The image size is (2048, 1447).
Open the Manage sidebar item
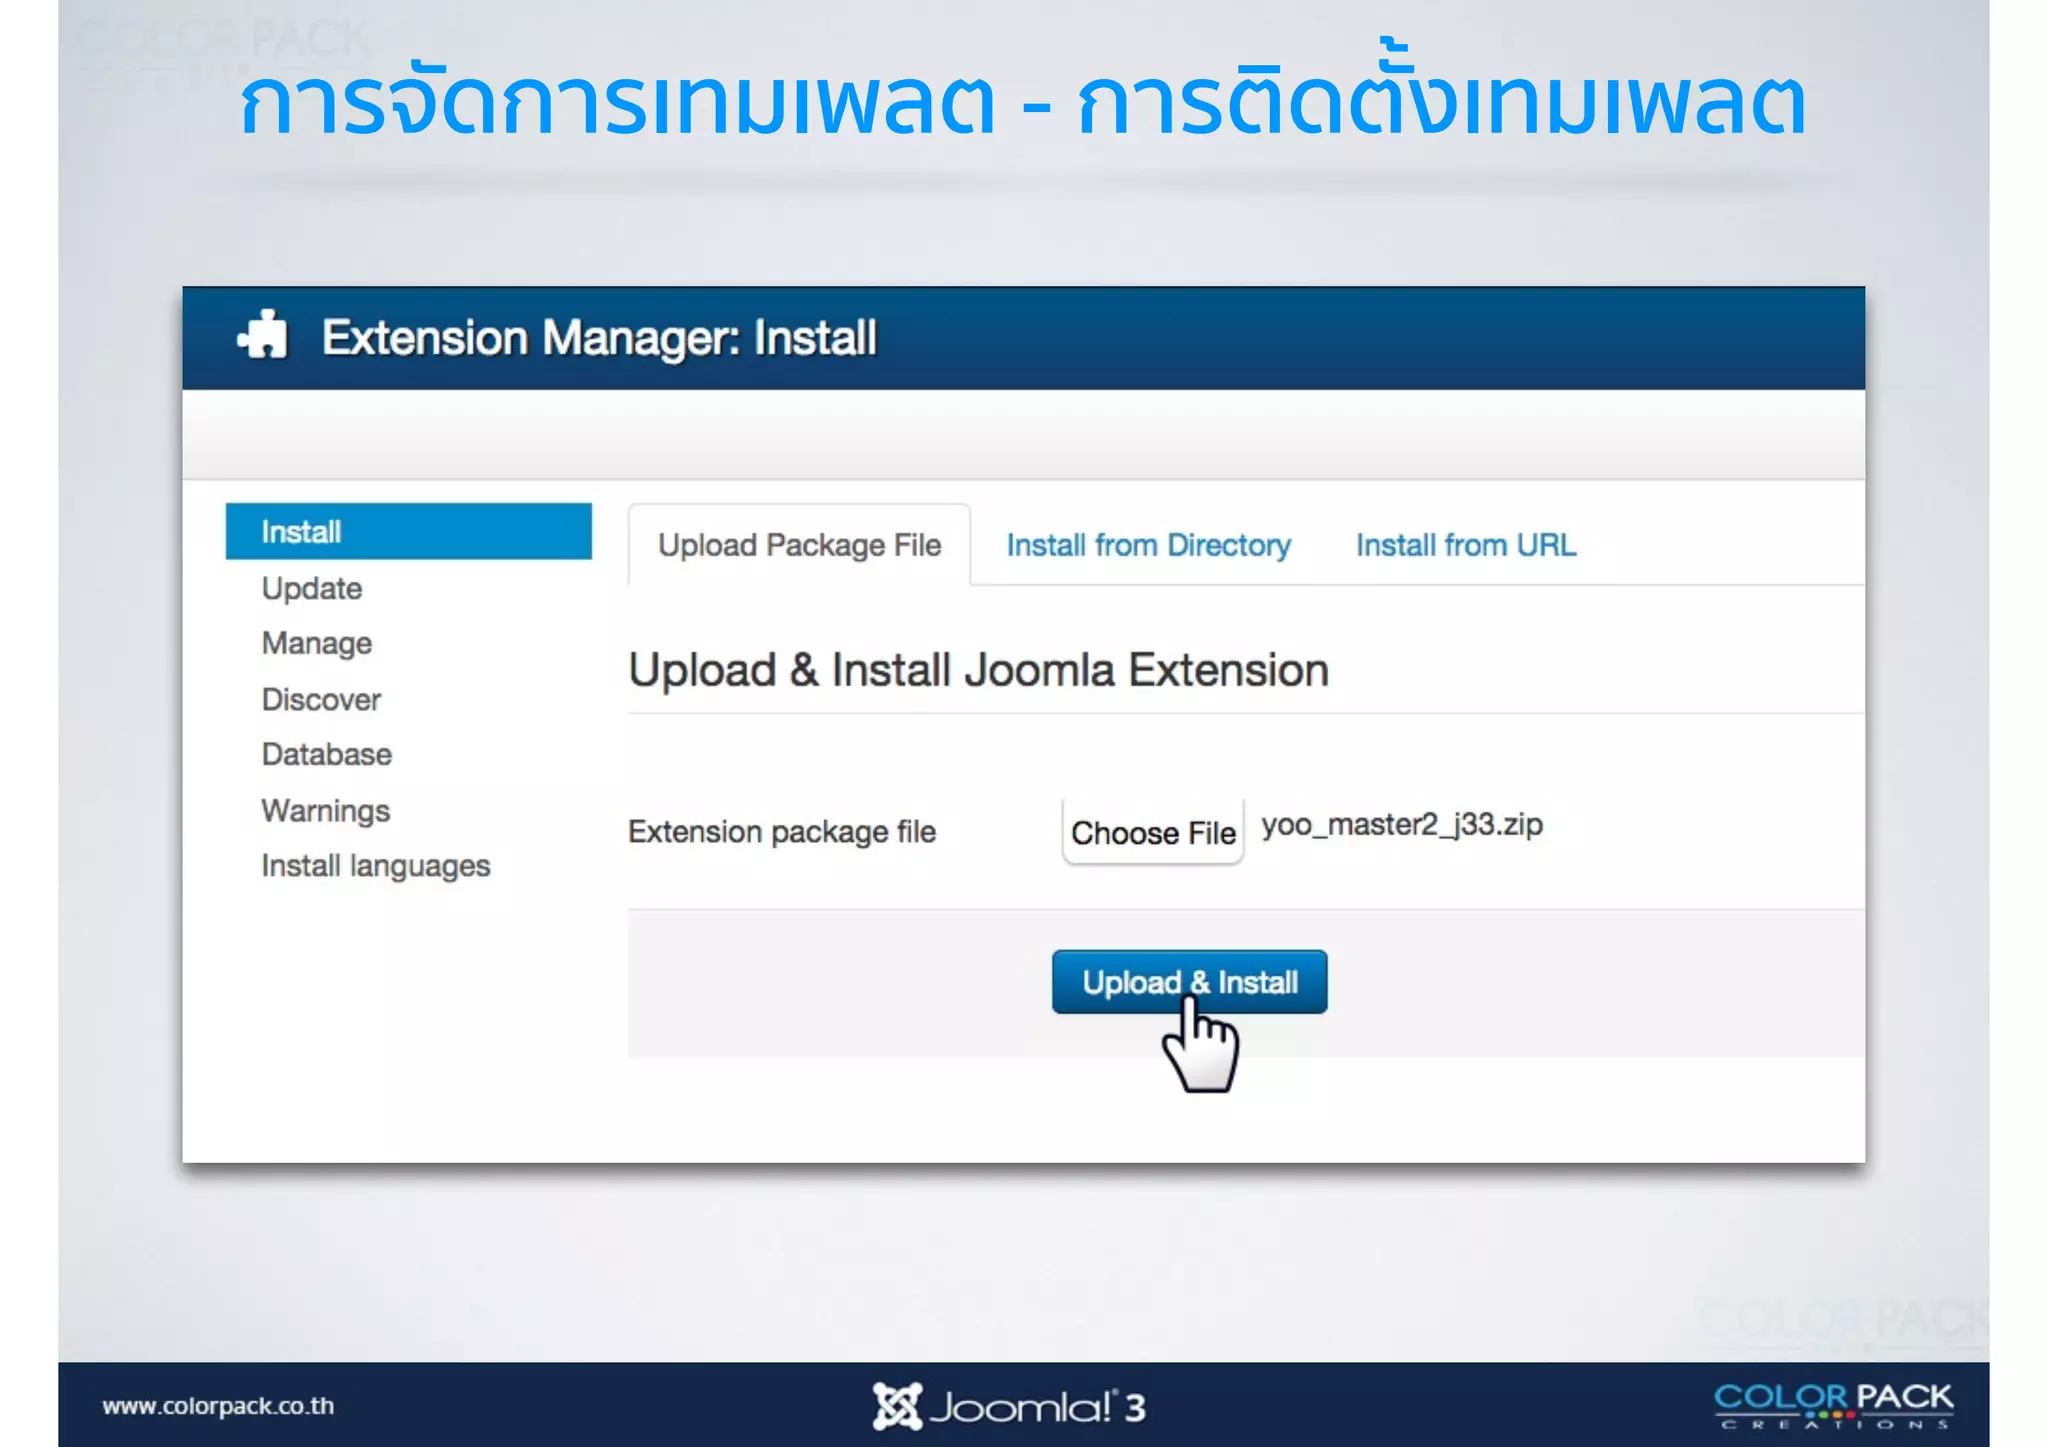[317, 643]
